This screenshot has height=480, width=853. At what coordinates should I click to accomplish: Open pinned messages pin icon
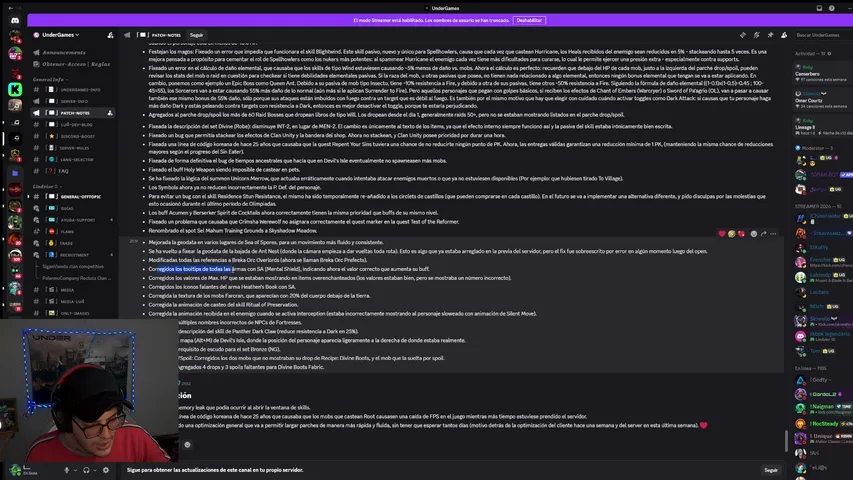click(x=770, y=35)
